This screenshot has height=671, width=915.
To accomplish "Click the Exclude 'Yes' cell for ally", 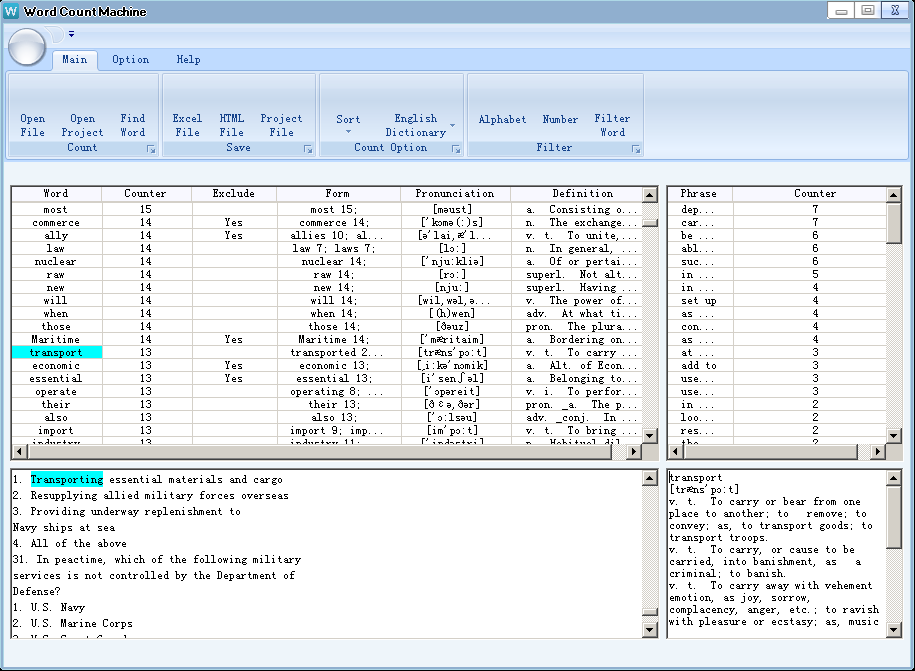I will tap(233, 235).
